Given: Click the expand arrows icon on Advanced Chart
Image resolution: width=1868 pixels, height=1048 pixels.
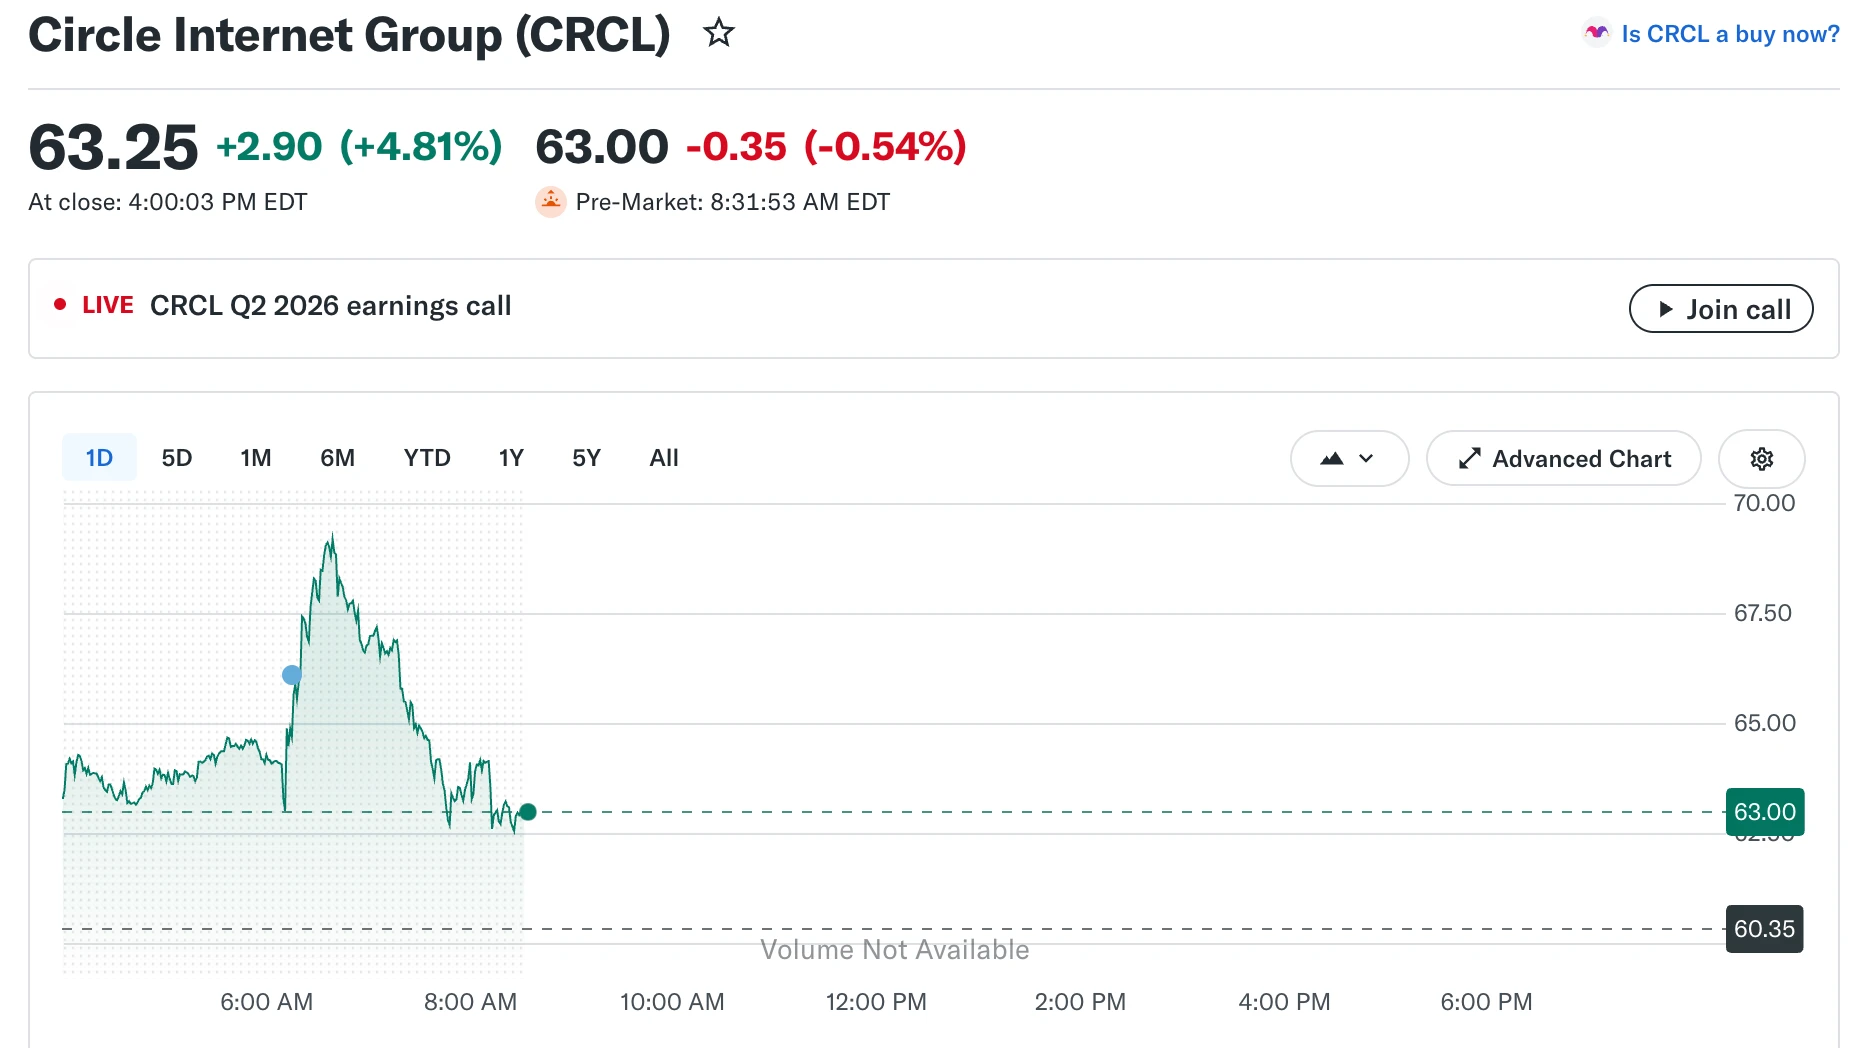Looking at the screenshot, I should coord(1469,459).
